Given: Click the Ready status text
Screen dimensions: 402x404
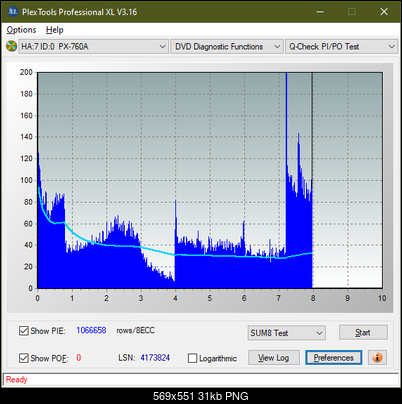Looking at the screenshot, I should (16, 379).
